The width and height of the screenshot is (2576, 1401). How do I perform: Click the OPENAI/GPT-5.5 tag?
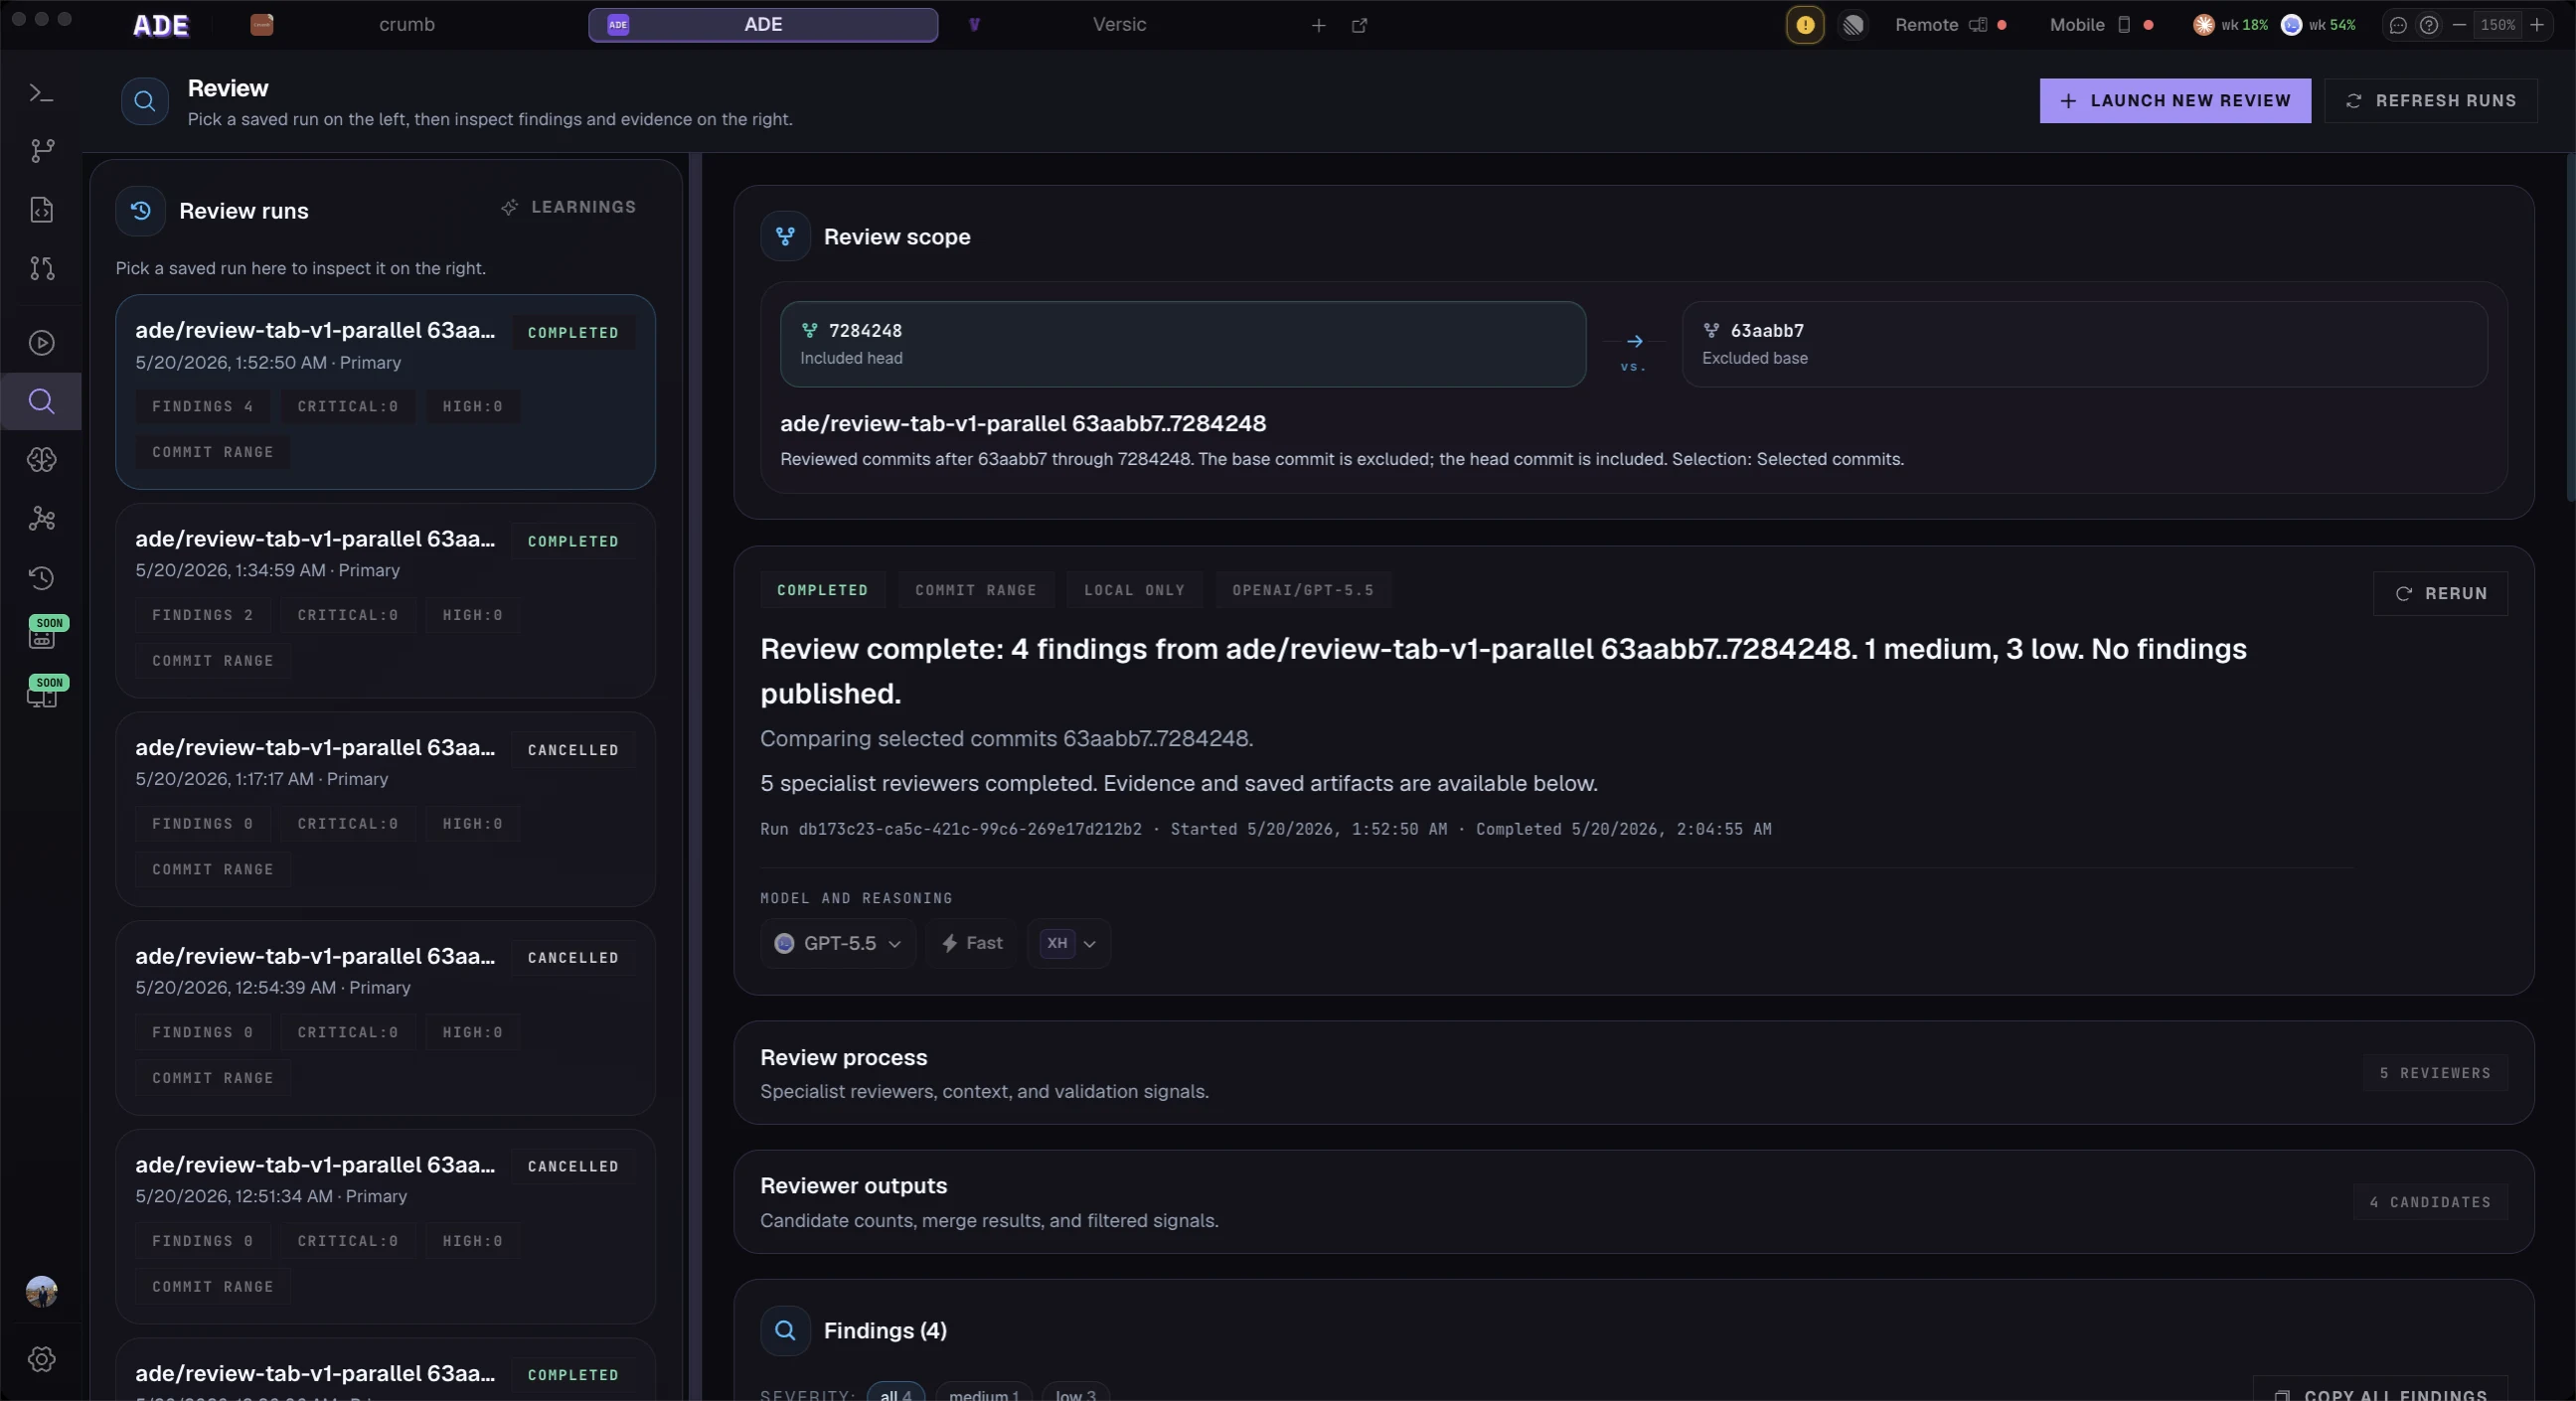[x=1303, y=590]
